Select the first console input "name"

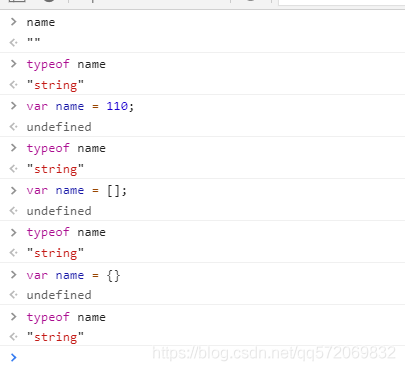tap(41, 22)
